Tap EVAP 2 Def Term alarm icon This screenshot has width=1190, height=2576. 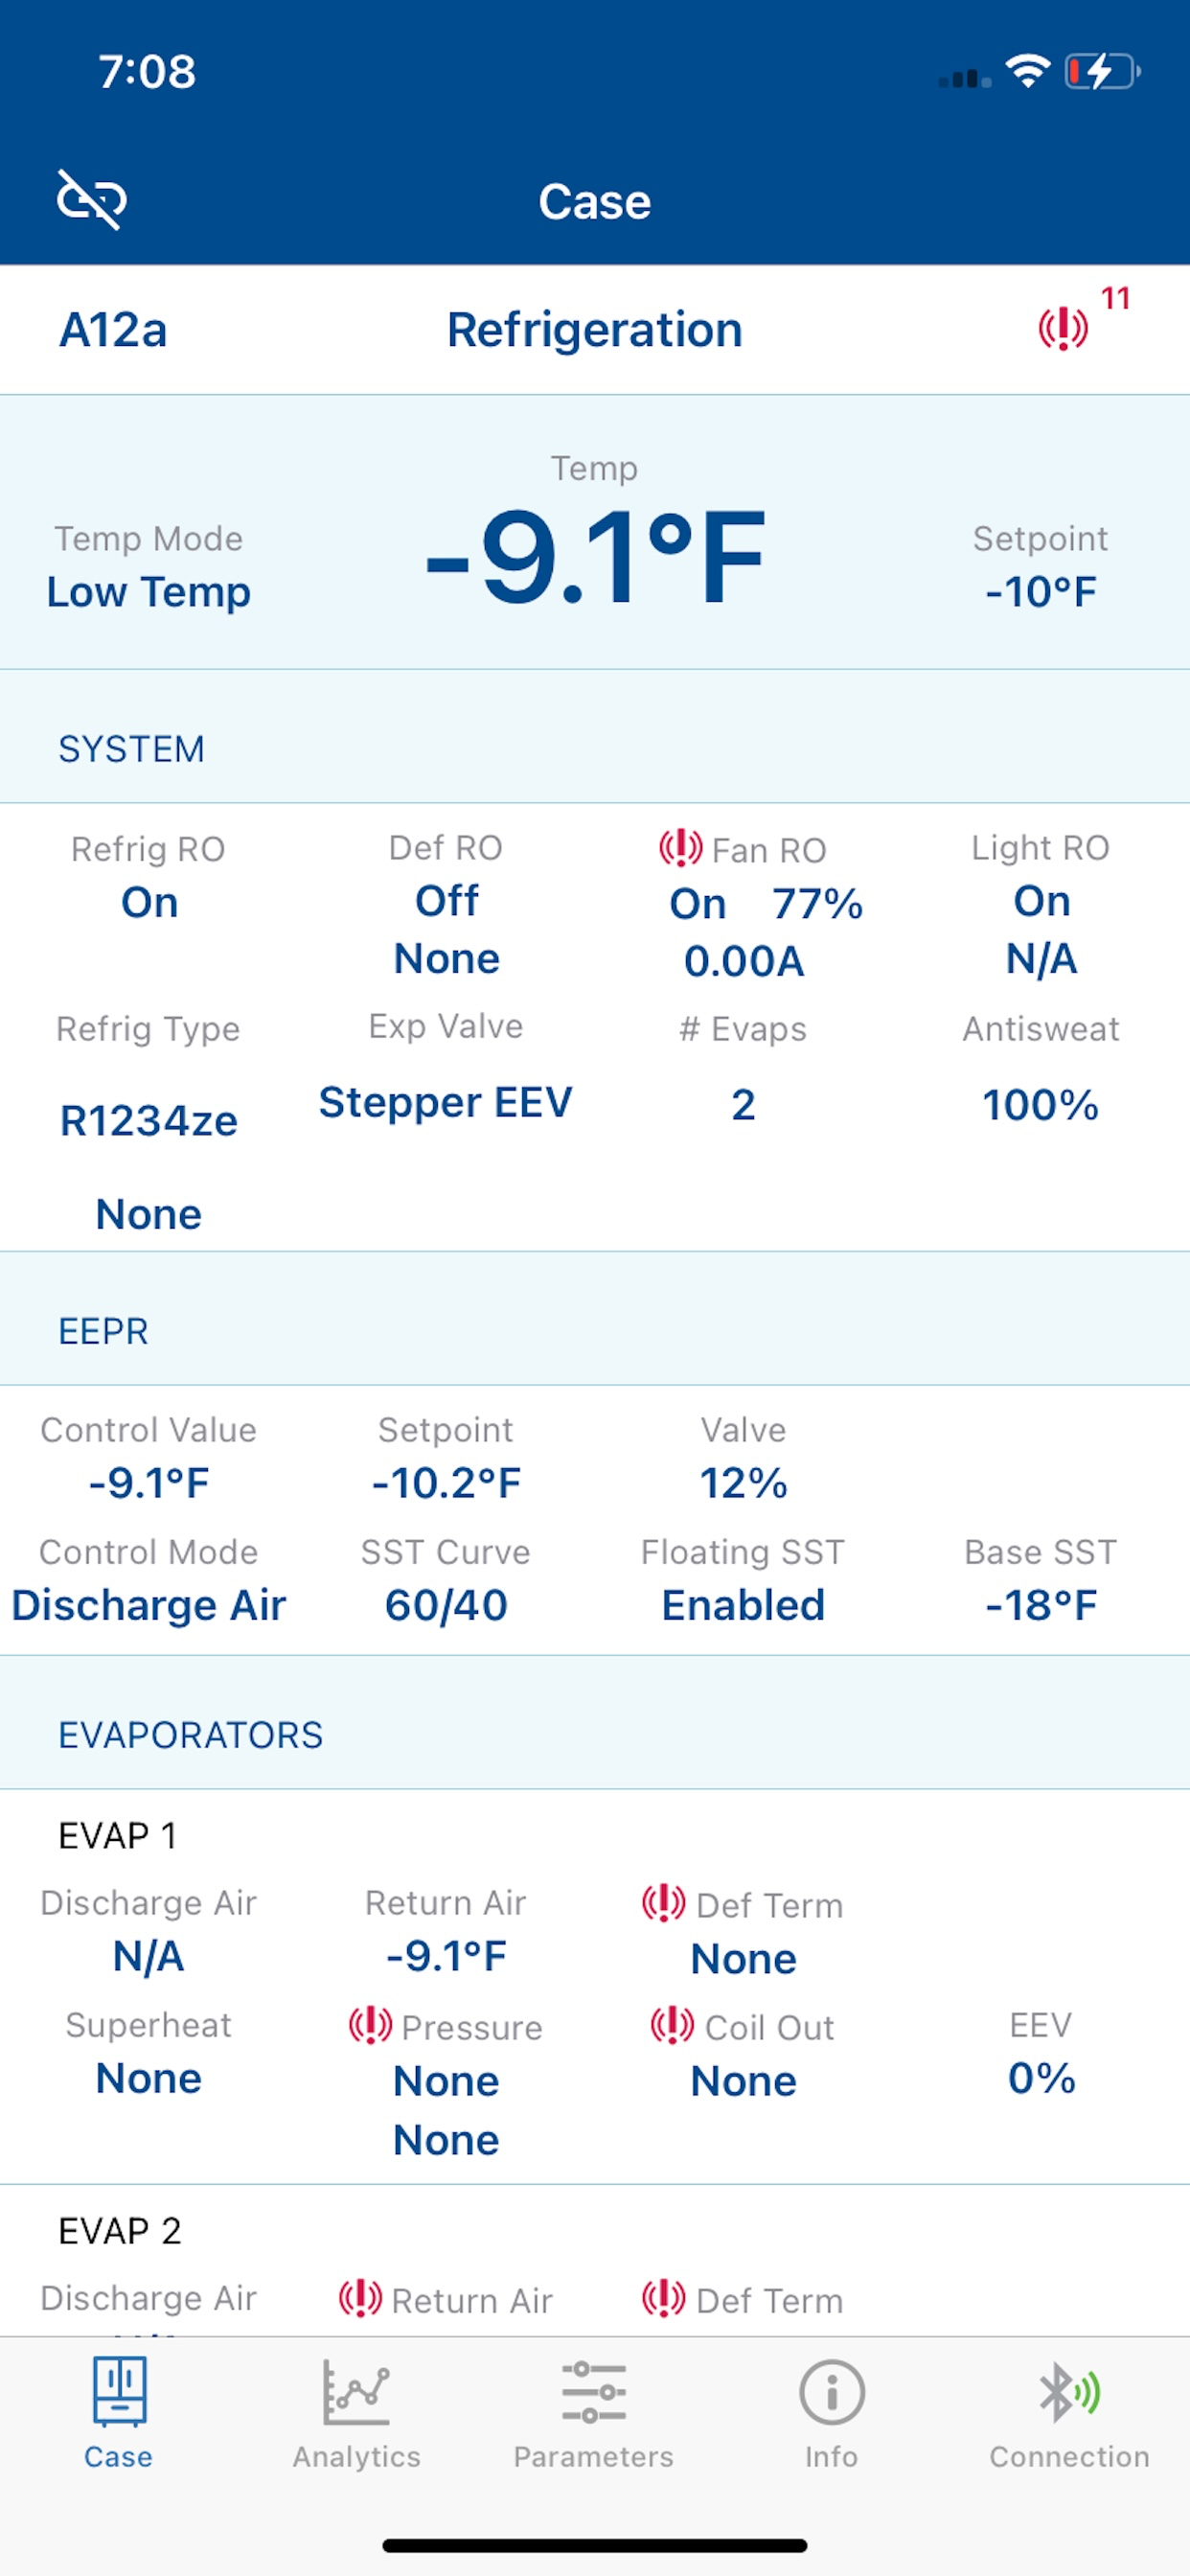point(663,2298)
